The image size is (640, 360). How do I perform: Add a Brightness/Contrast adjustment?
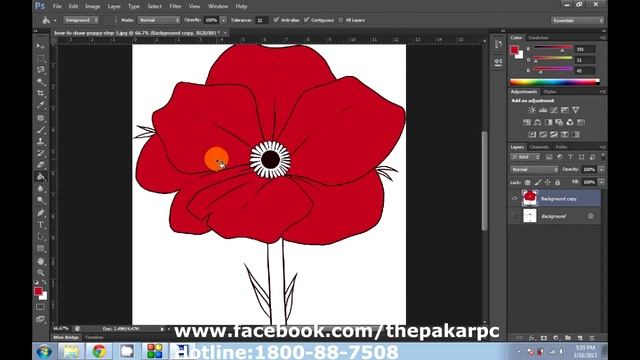pyautogui.click(x=532, y=110)
